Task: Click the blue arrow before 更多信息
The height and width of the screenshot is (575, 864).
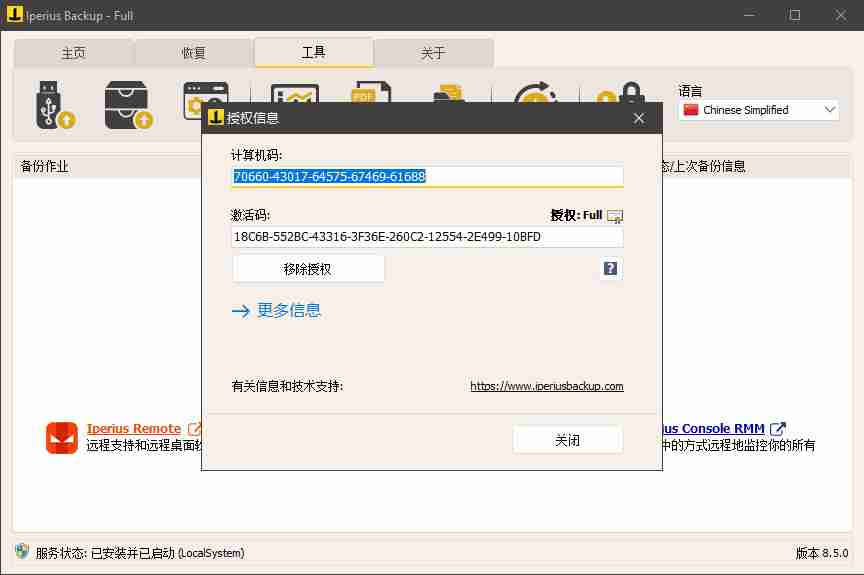Action: [x=241, y=311]
